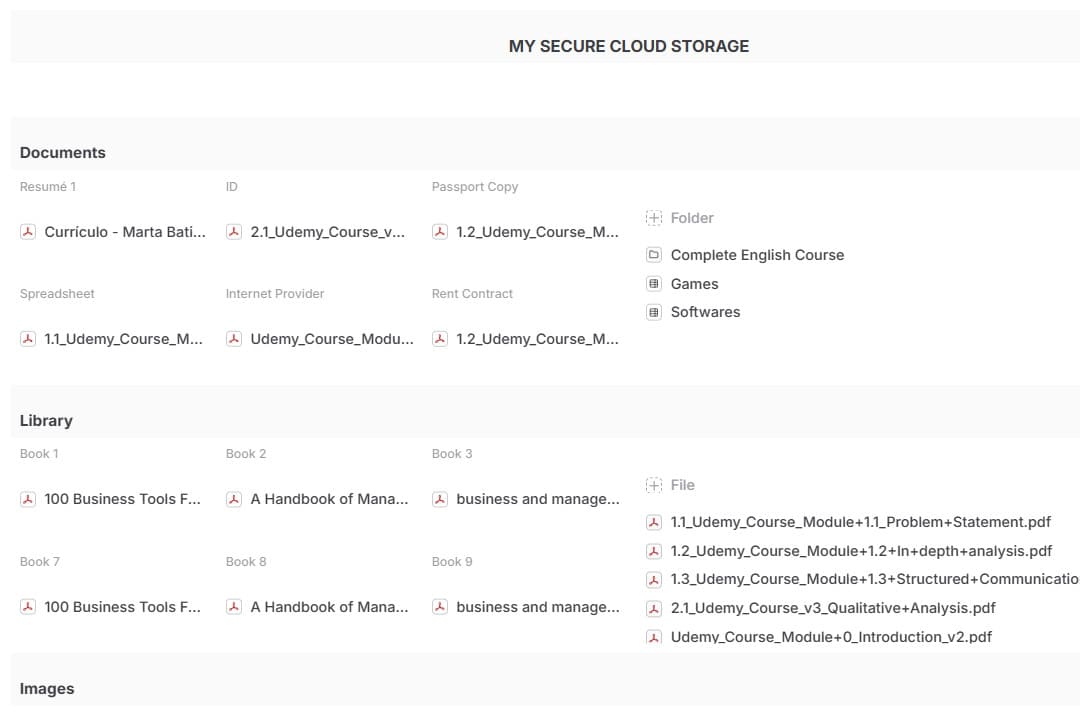Open the Complete English Course folder

pos(757,255)
